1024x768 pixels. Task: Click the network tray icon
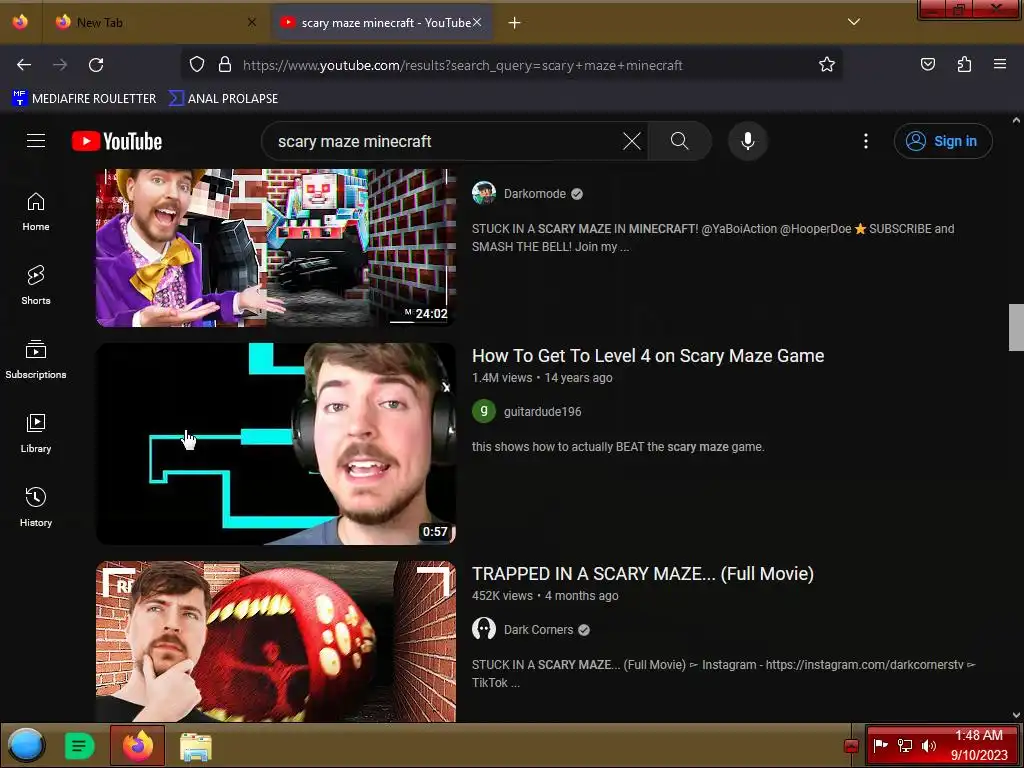pyautogui.click(x=905, y=746)
